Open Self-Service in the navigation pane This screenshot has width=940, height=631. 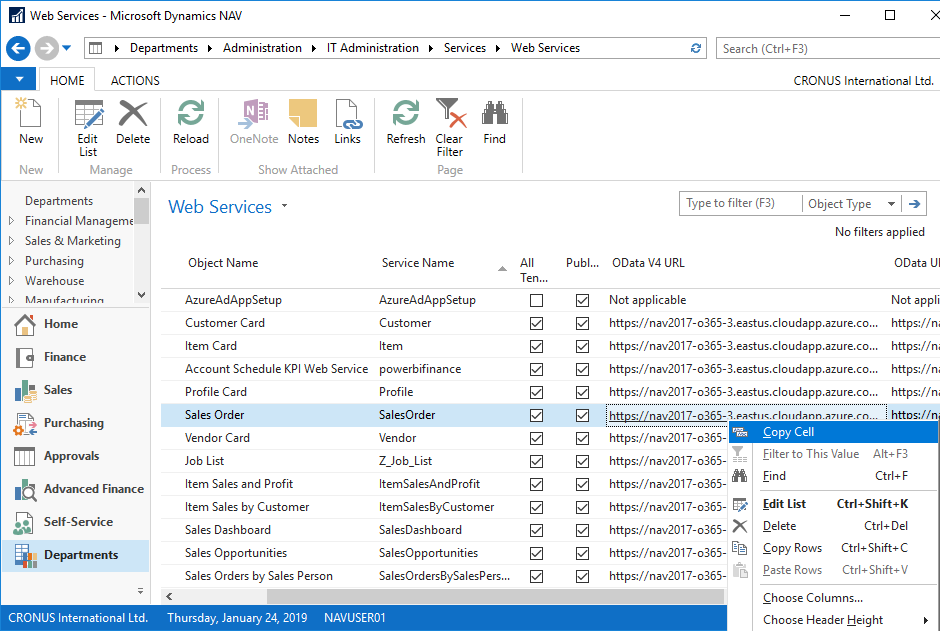(76, 522)
